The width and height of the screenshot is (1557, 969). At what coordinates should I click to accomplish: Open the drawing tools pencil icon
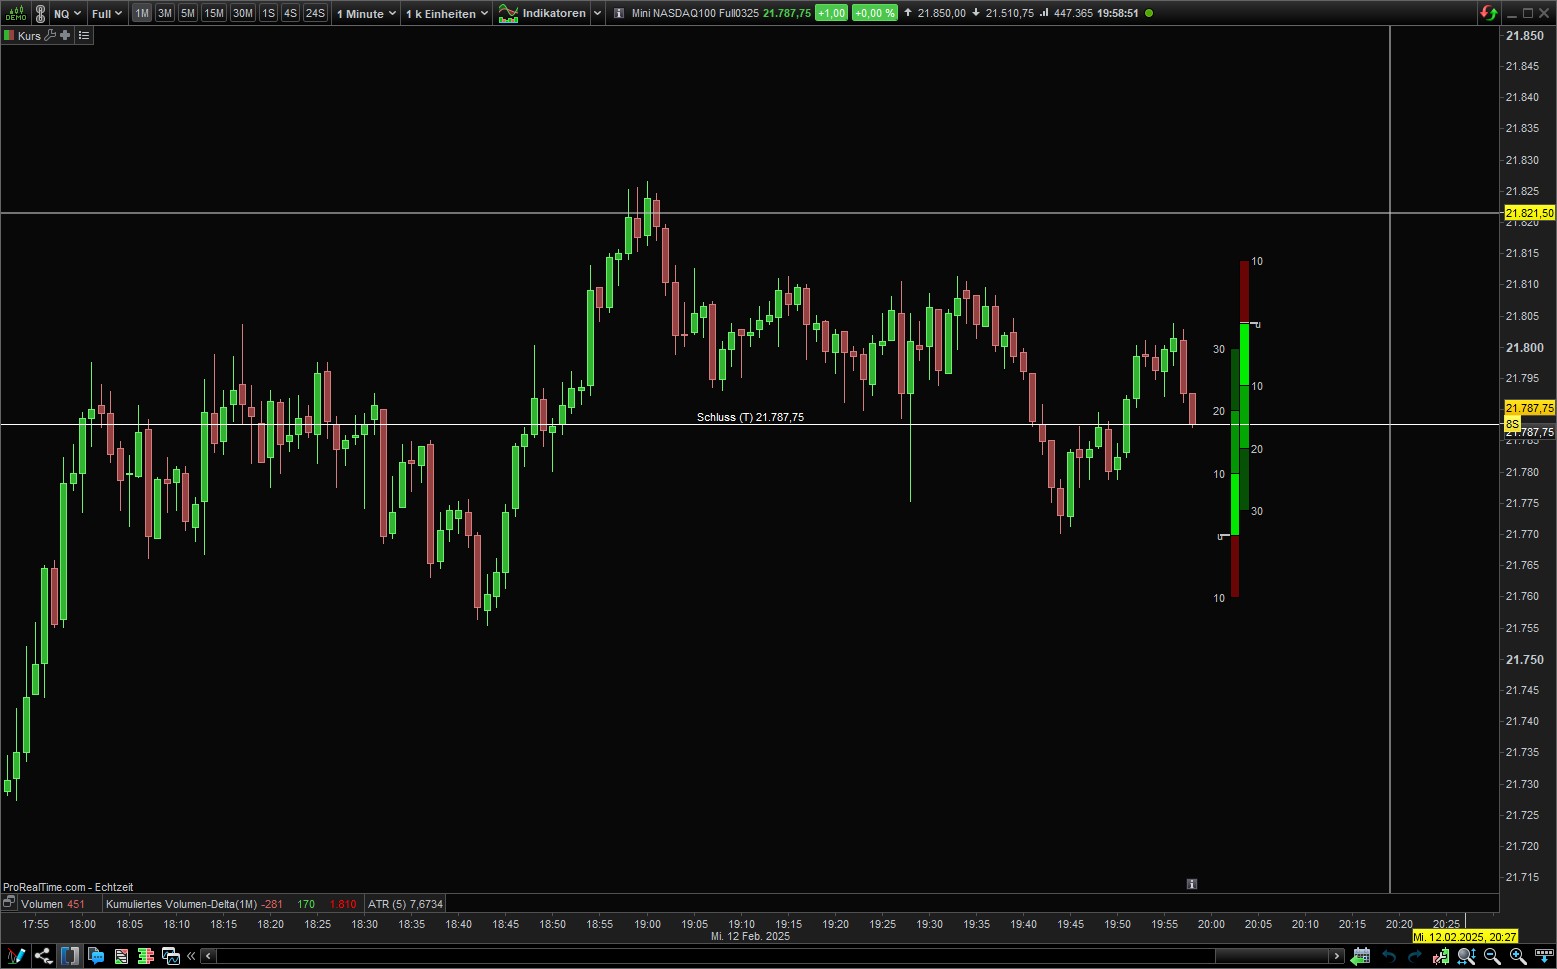tap(15, 956)
